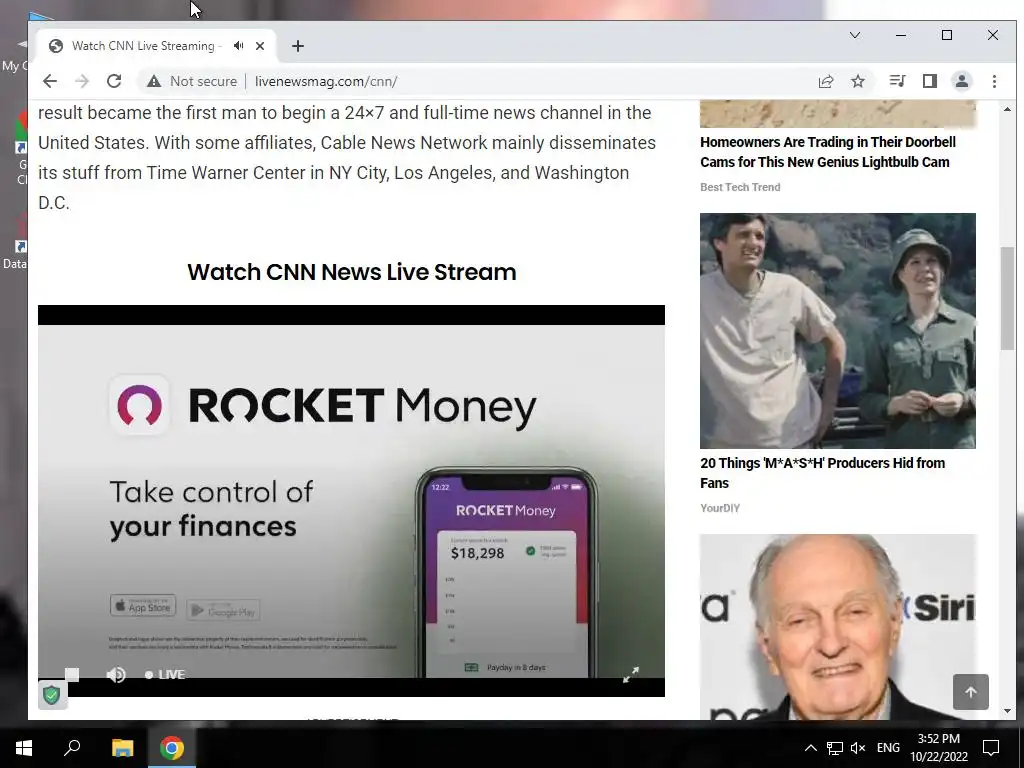Click the page vertical scrollbar thumb
1024x768 pixels.
(1007, 298)
